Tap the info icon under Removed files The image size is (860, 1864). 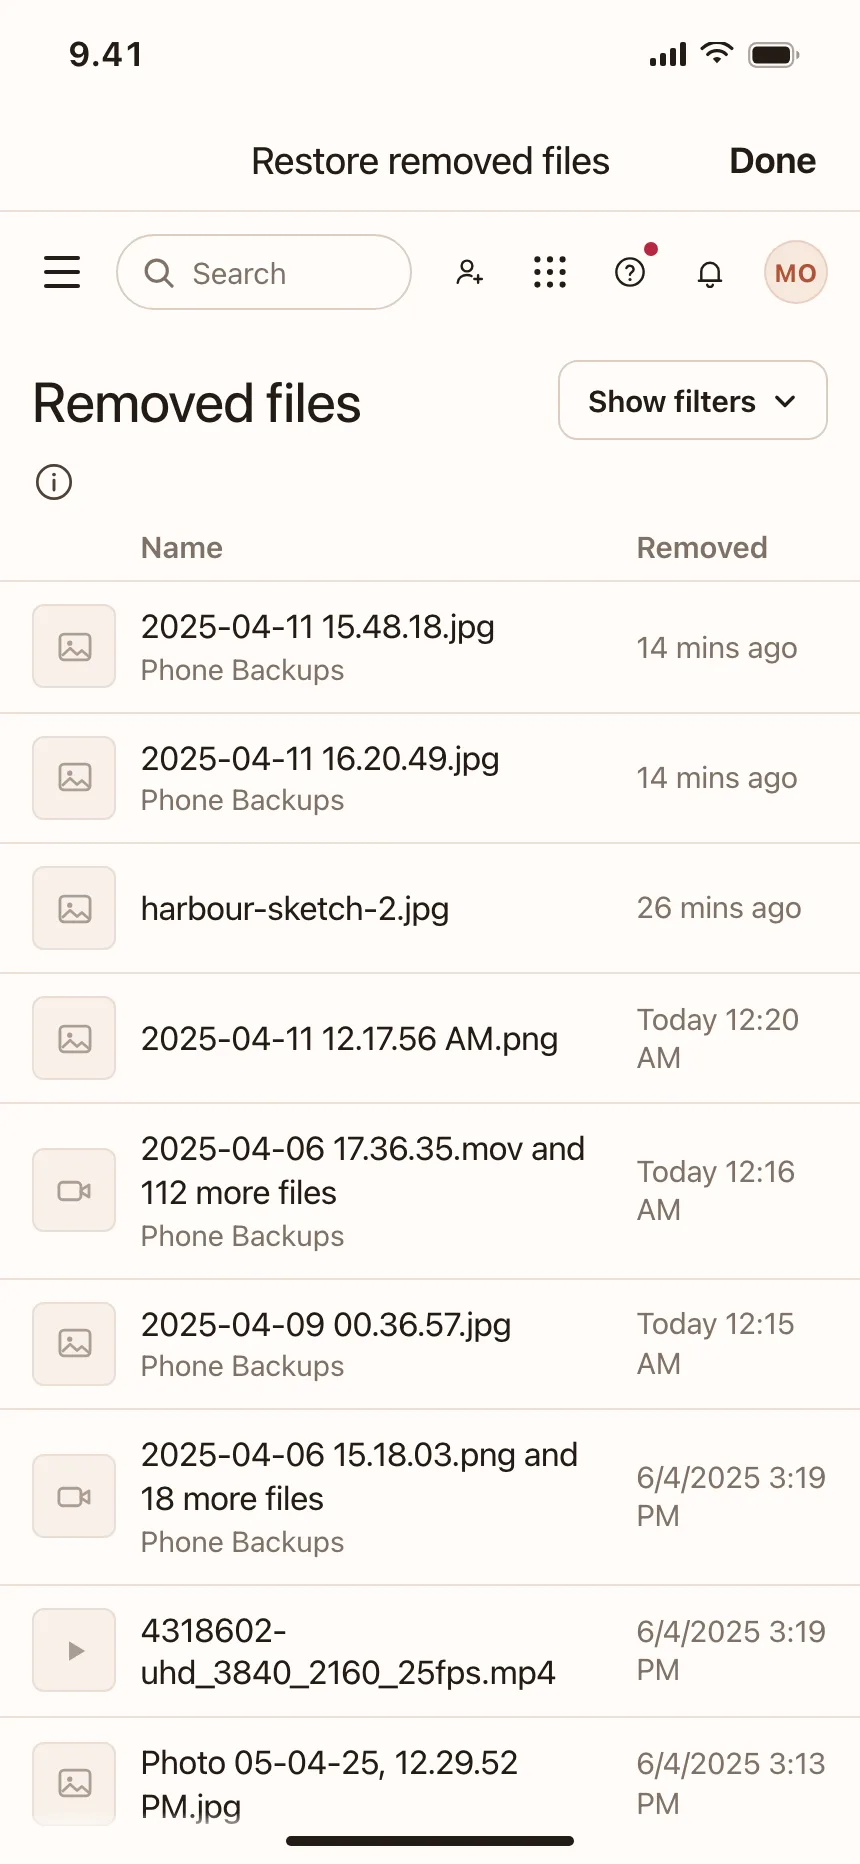(x=54, y=482)
